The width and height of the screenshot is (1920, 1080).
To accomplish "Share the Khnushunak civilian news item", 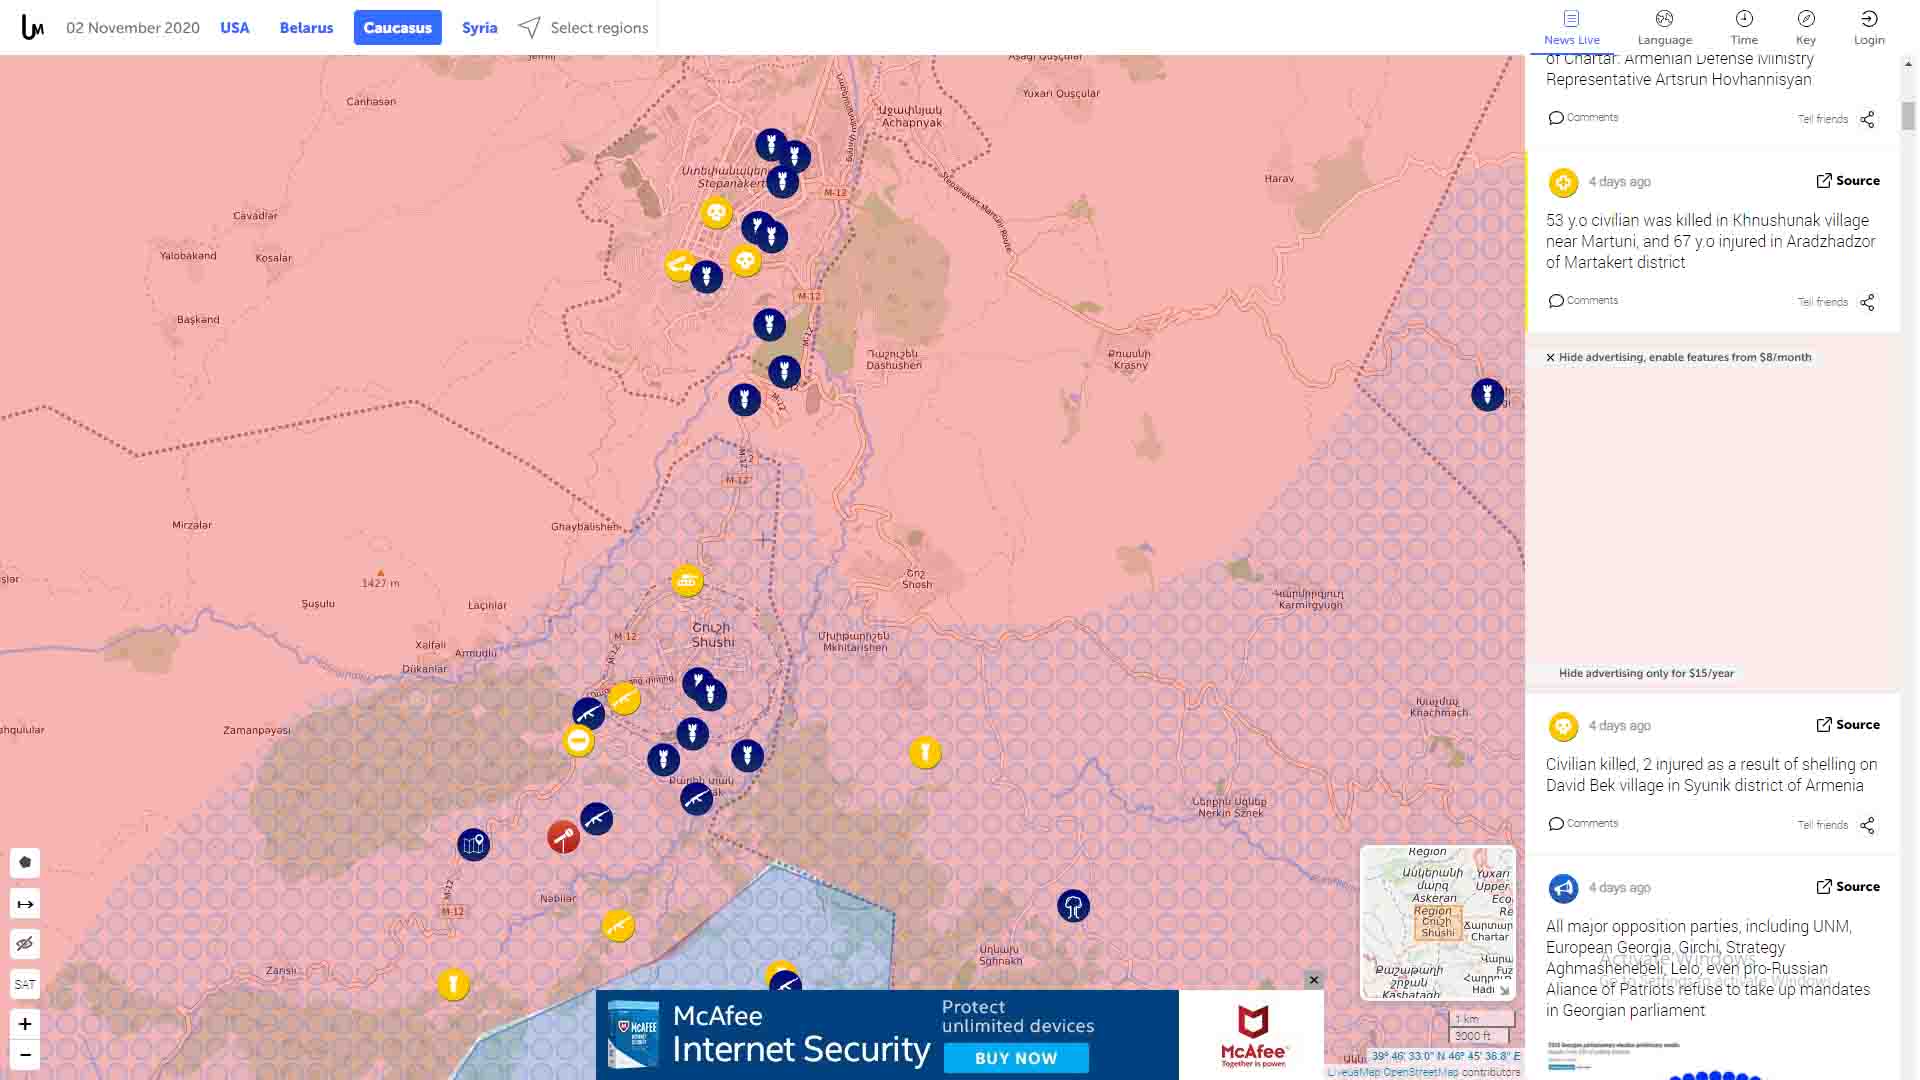I will [1867, 302].
